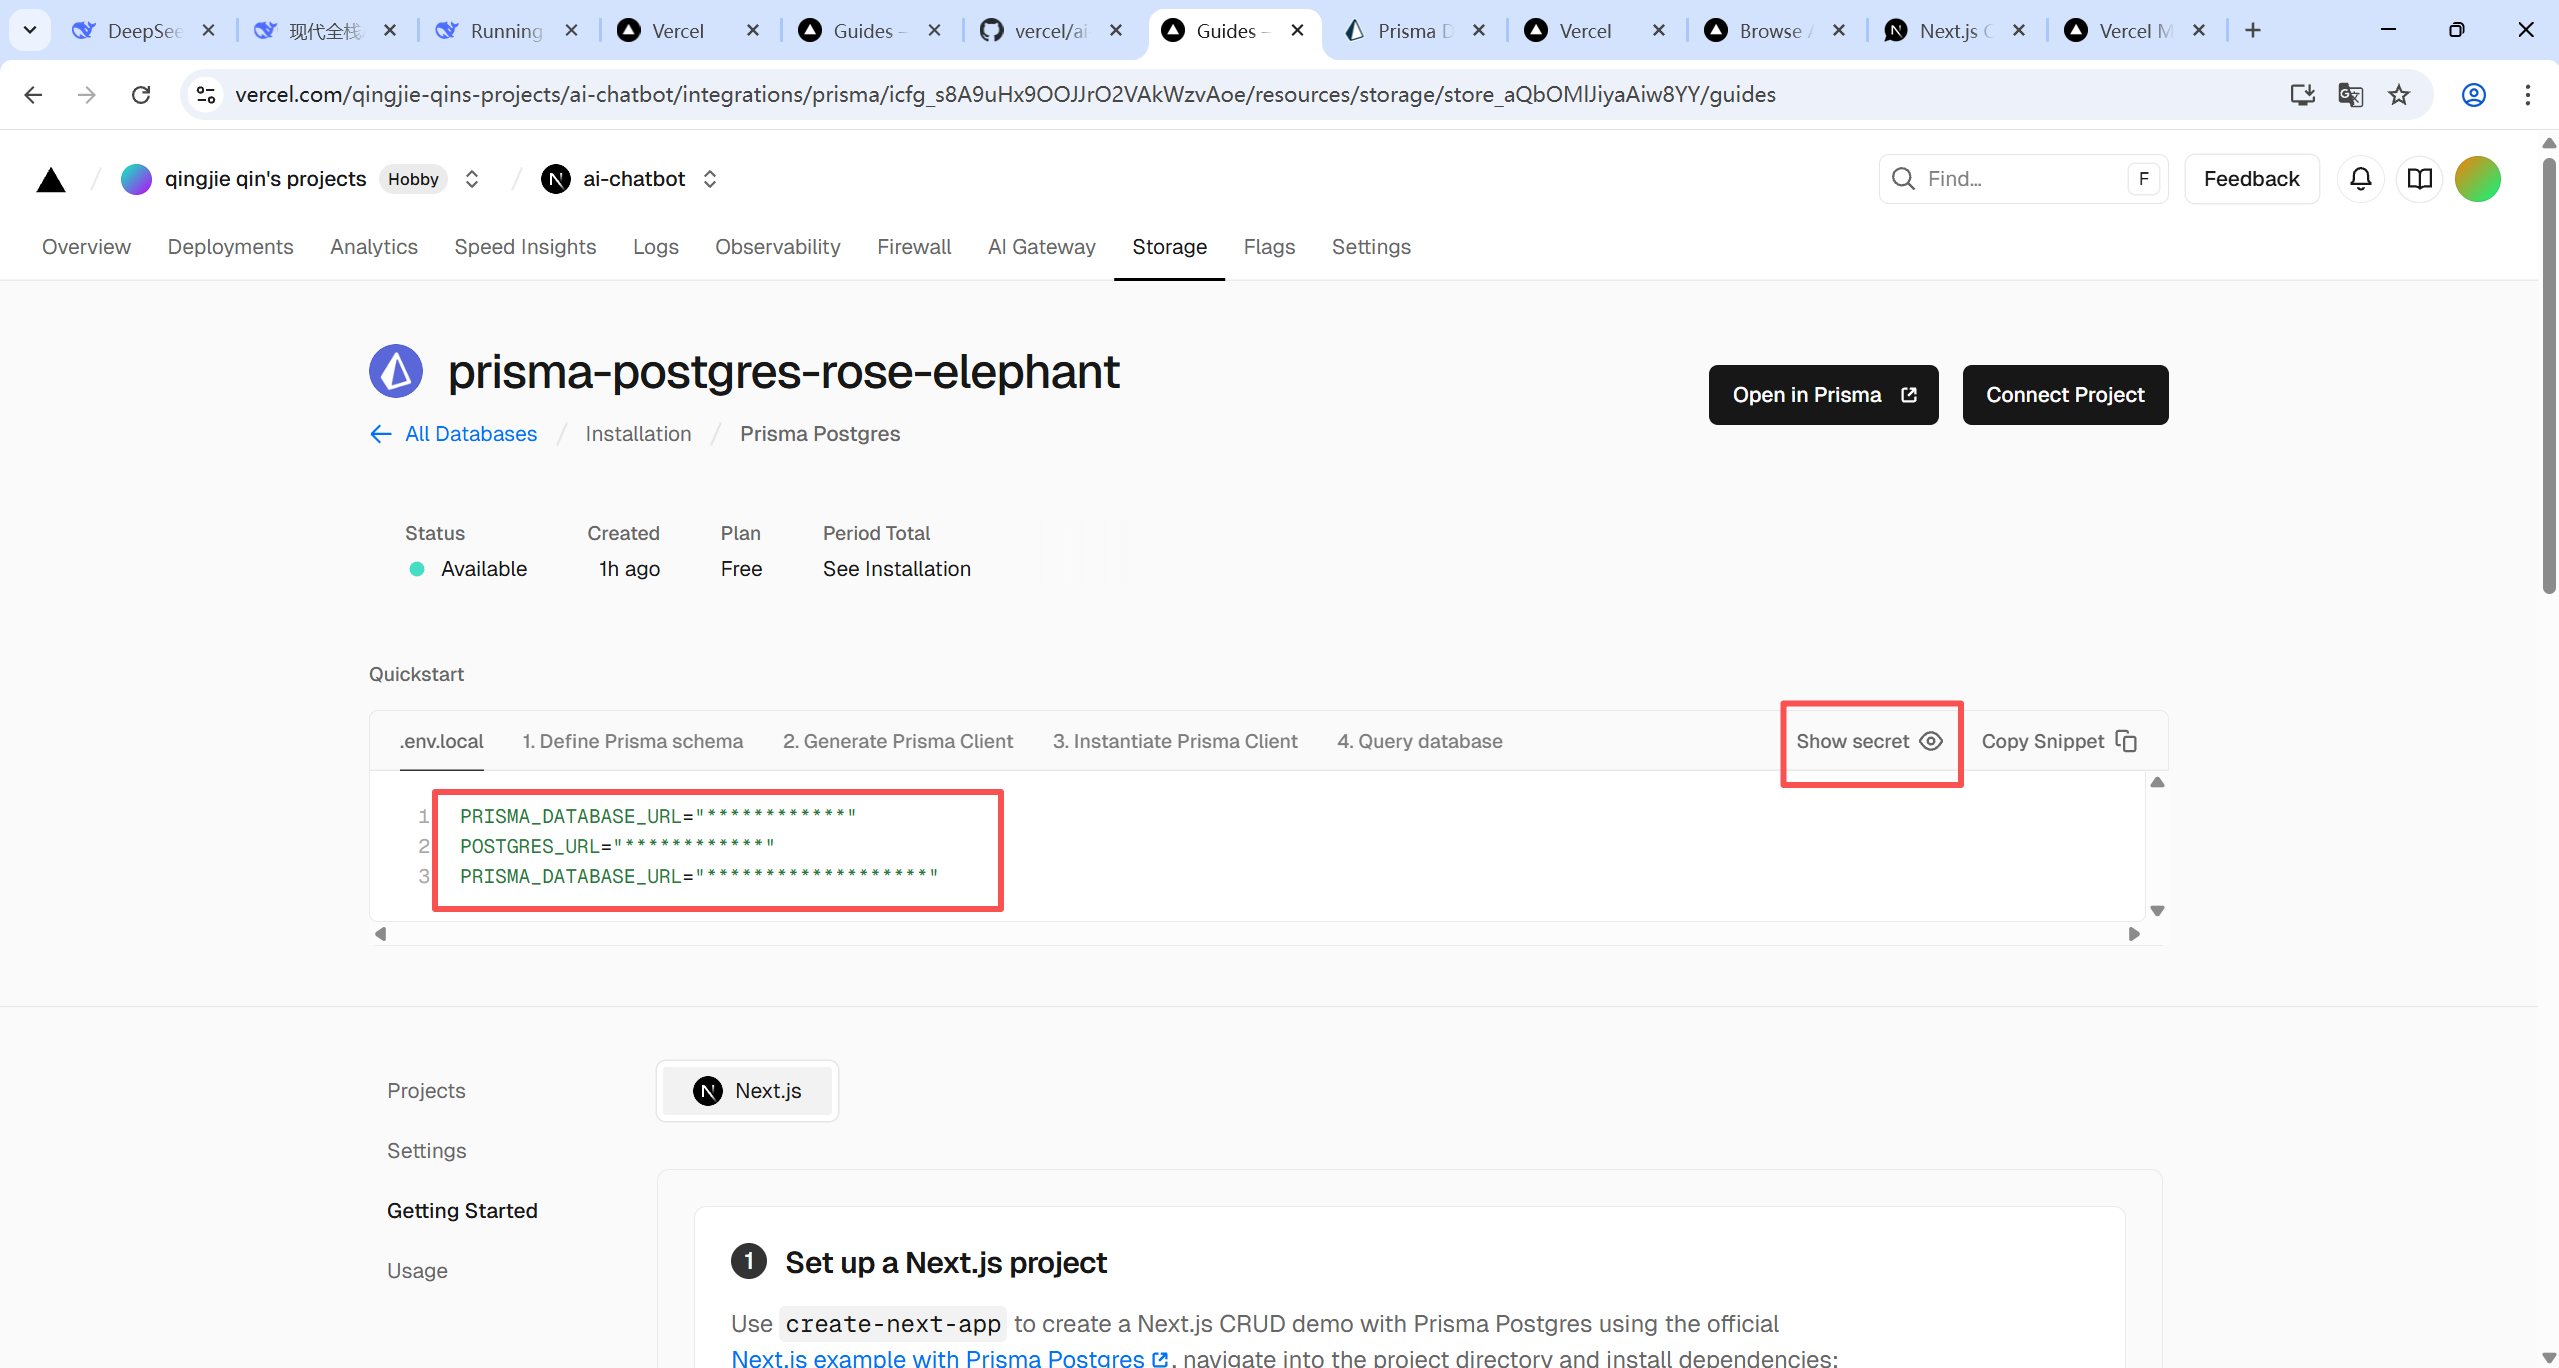2559x1368 pixels.
Task: Click the translate page icon
Action: click(x=2350, y=95)
